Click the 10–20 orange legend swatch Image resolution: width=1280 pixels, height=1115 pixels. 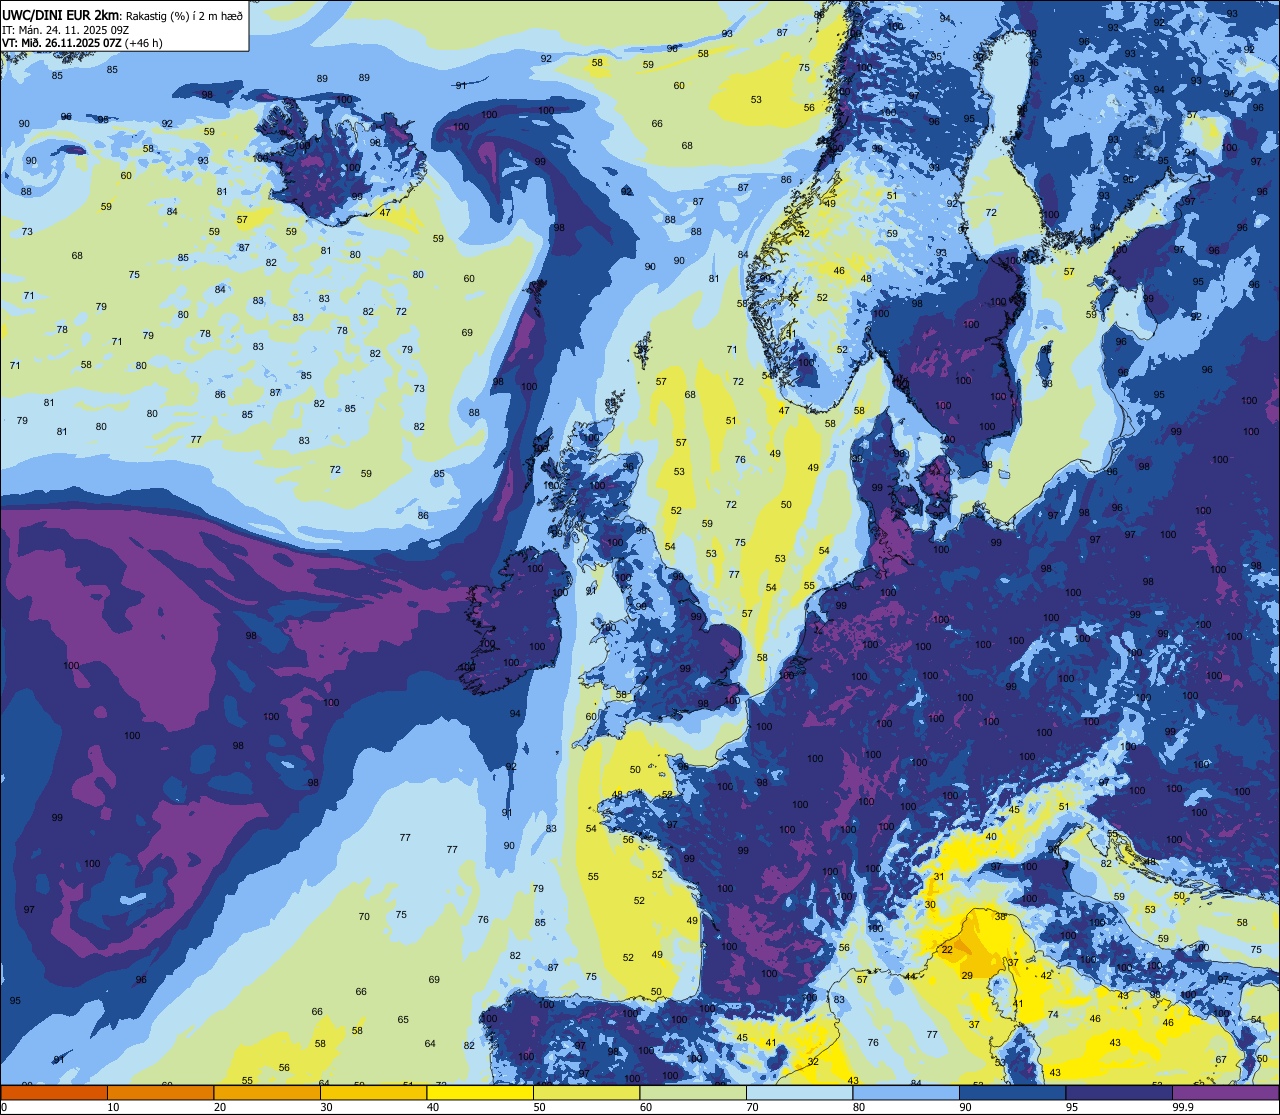[x=161, y=1092]
